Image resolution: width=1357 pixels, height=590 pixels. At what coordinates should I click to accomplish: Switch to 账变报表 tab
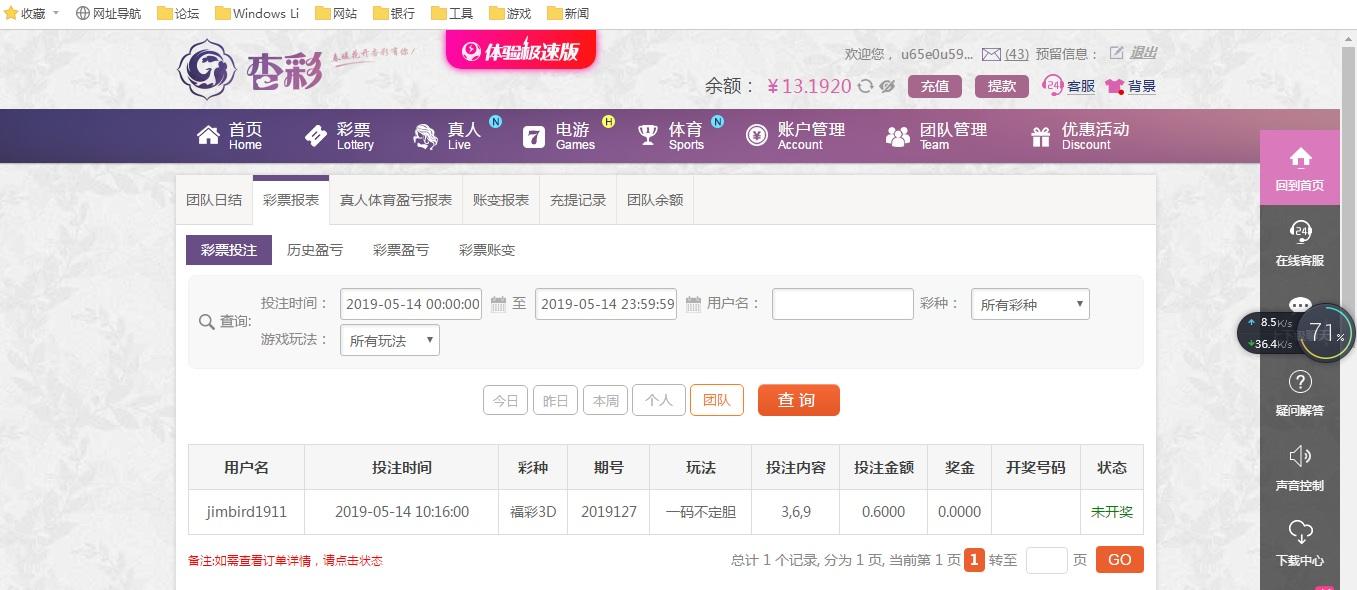(x=501, y=200)
